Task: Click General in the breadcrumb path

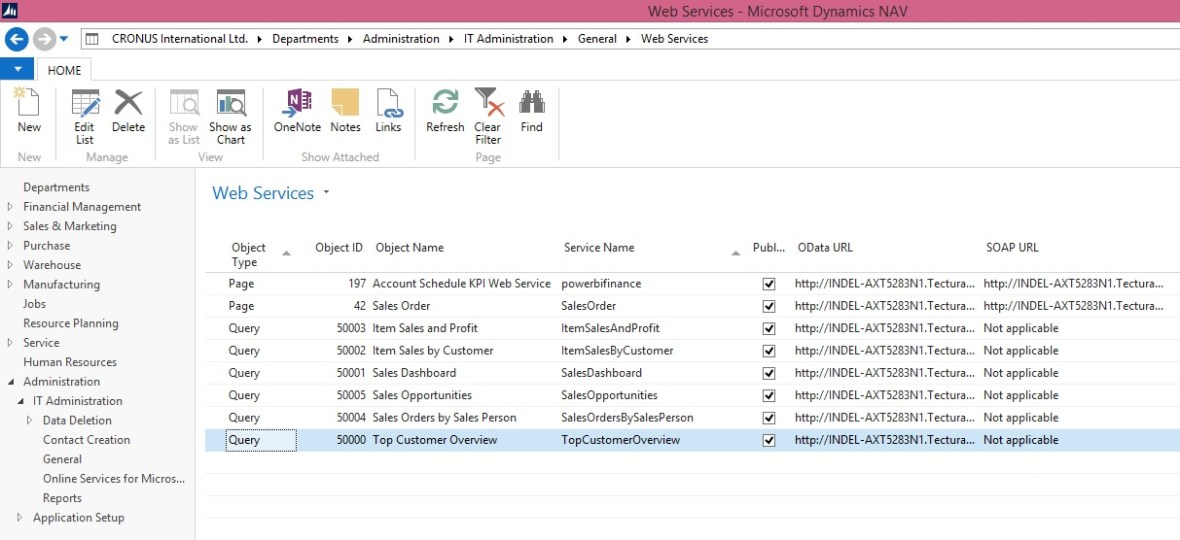Action: pyautogui.click(x=597, y=39)
